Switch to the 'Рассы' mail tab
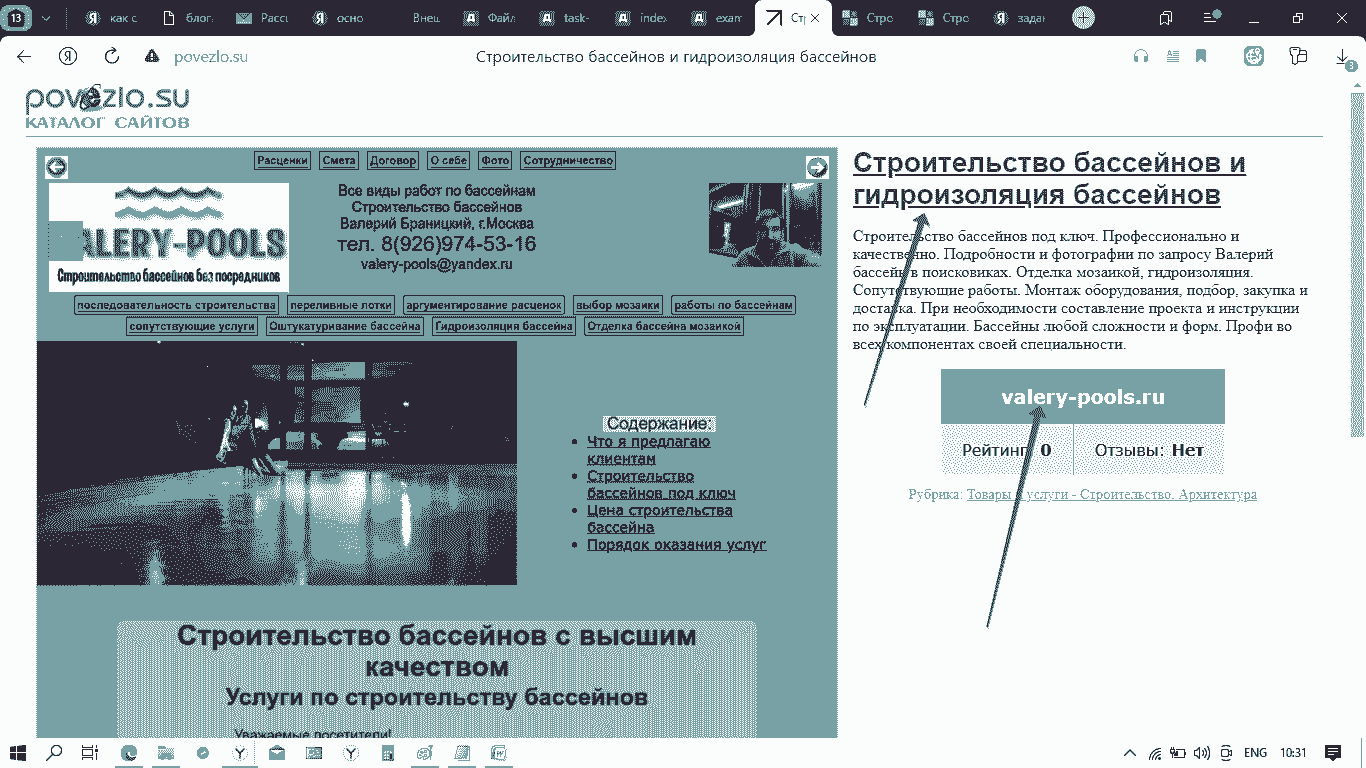Viewport: 1366px width, 768px height. pyautogui.click(x=265, y=18)
